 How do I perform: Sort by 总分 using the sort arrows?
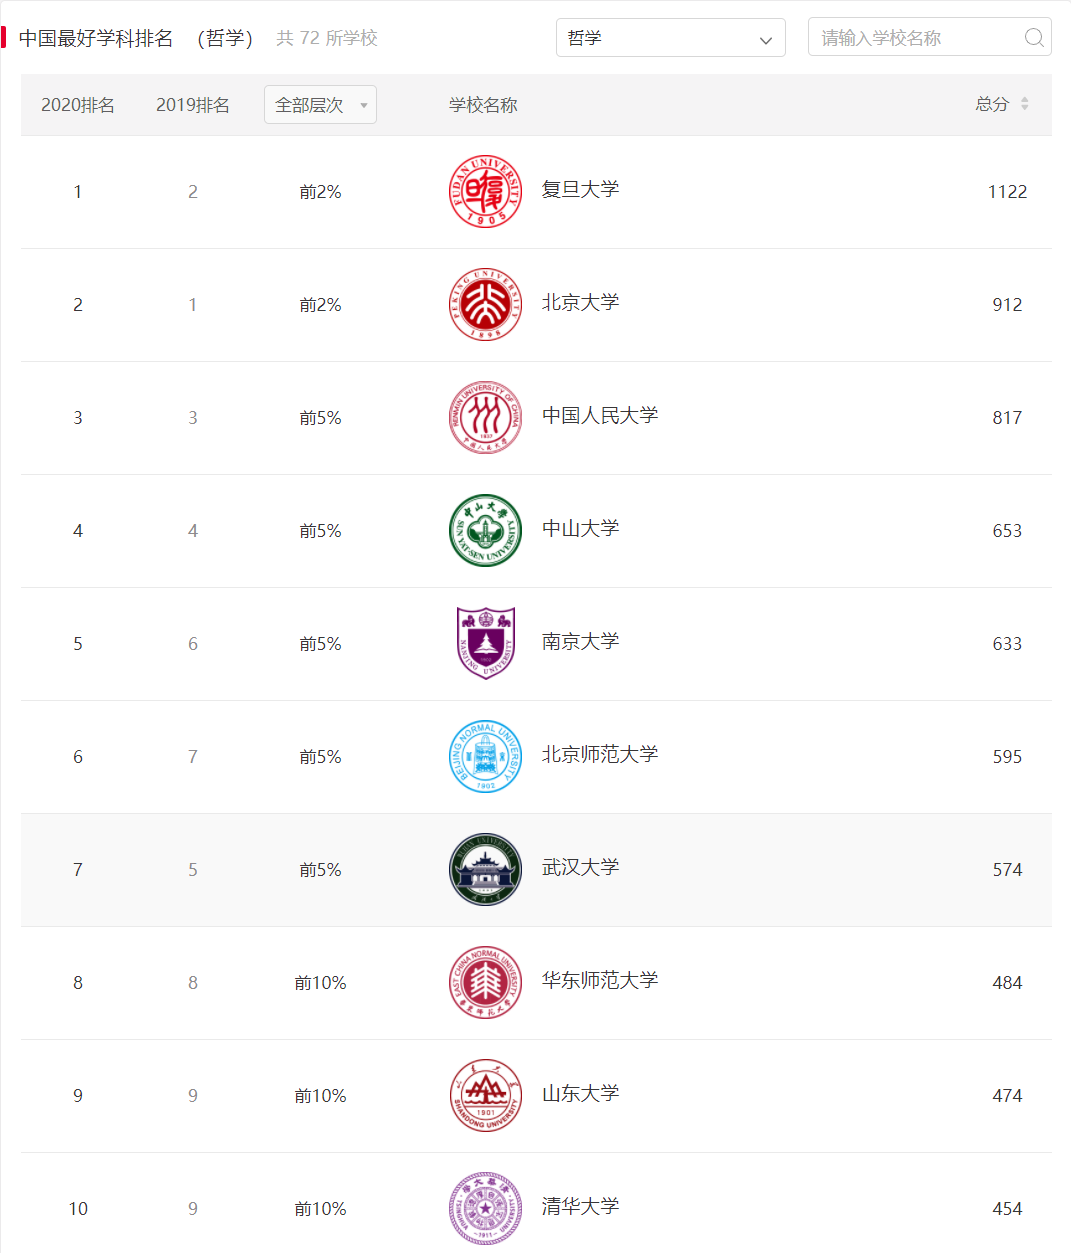(1024, 104)
